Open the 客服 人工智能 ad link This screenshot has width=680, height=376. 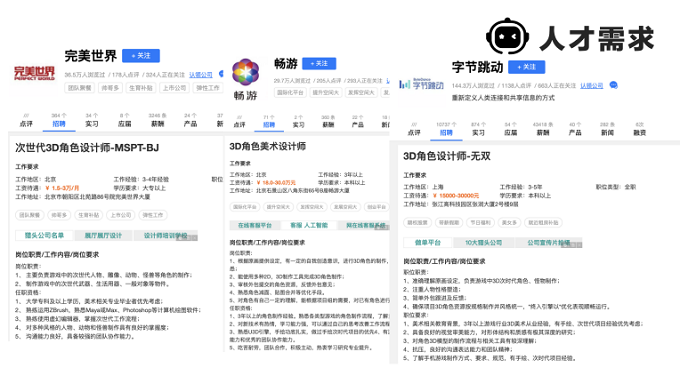[309, 226]
